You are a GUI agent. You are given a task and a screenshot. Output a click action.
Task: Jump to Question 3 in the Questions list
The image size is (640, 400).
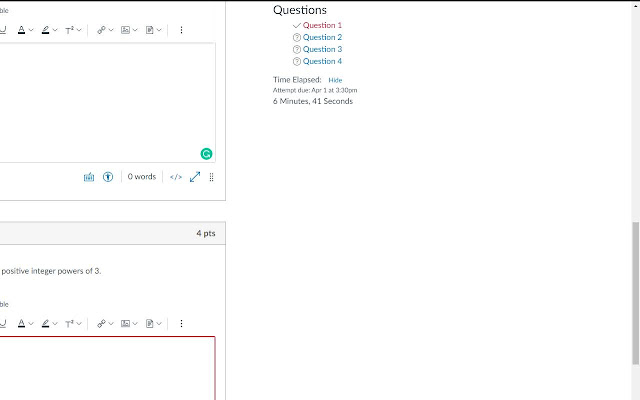pyautogui.click(x=322, y=49)
